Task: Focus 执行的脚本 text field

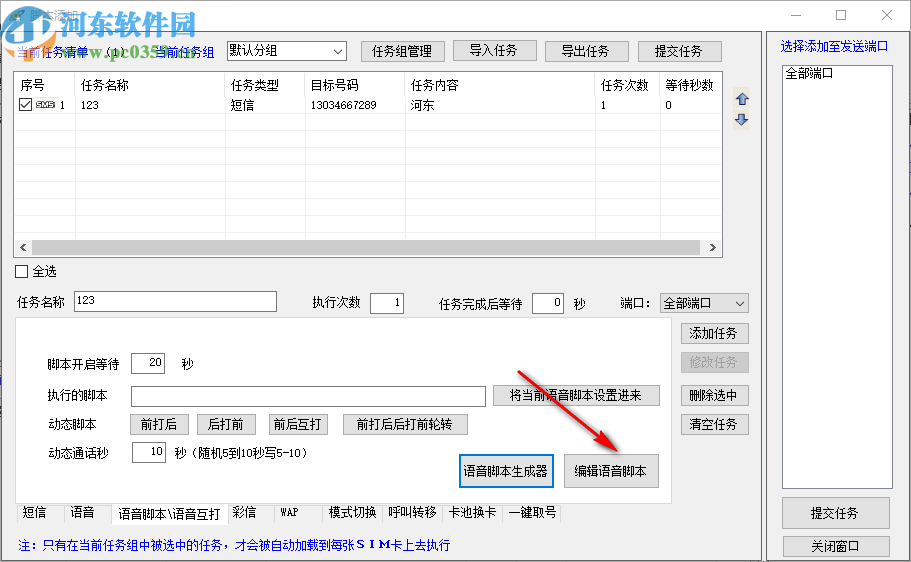Action: coord(309,396)
